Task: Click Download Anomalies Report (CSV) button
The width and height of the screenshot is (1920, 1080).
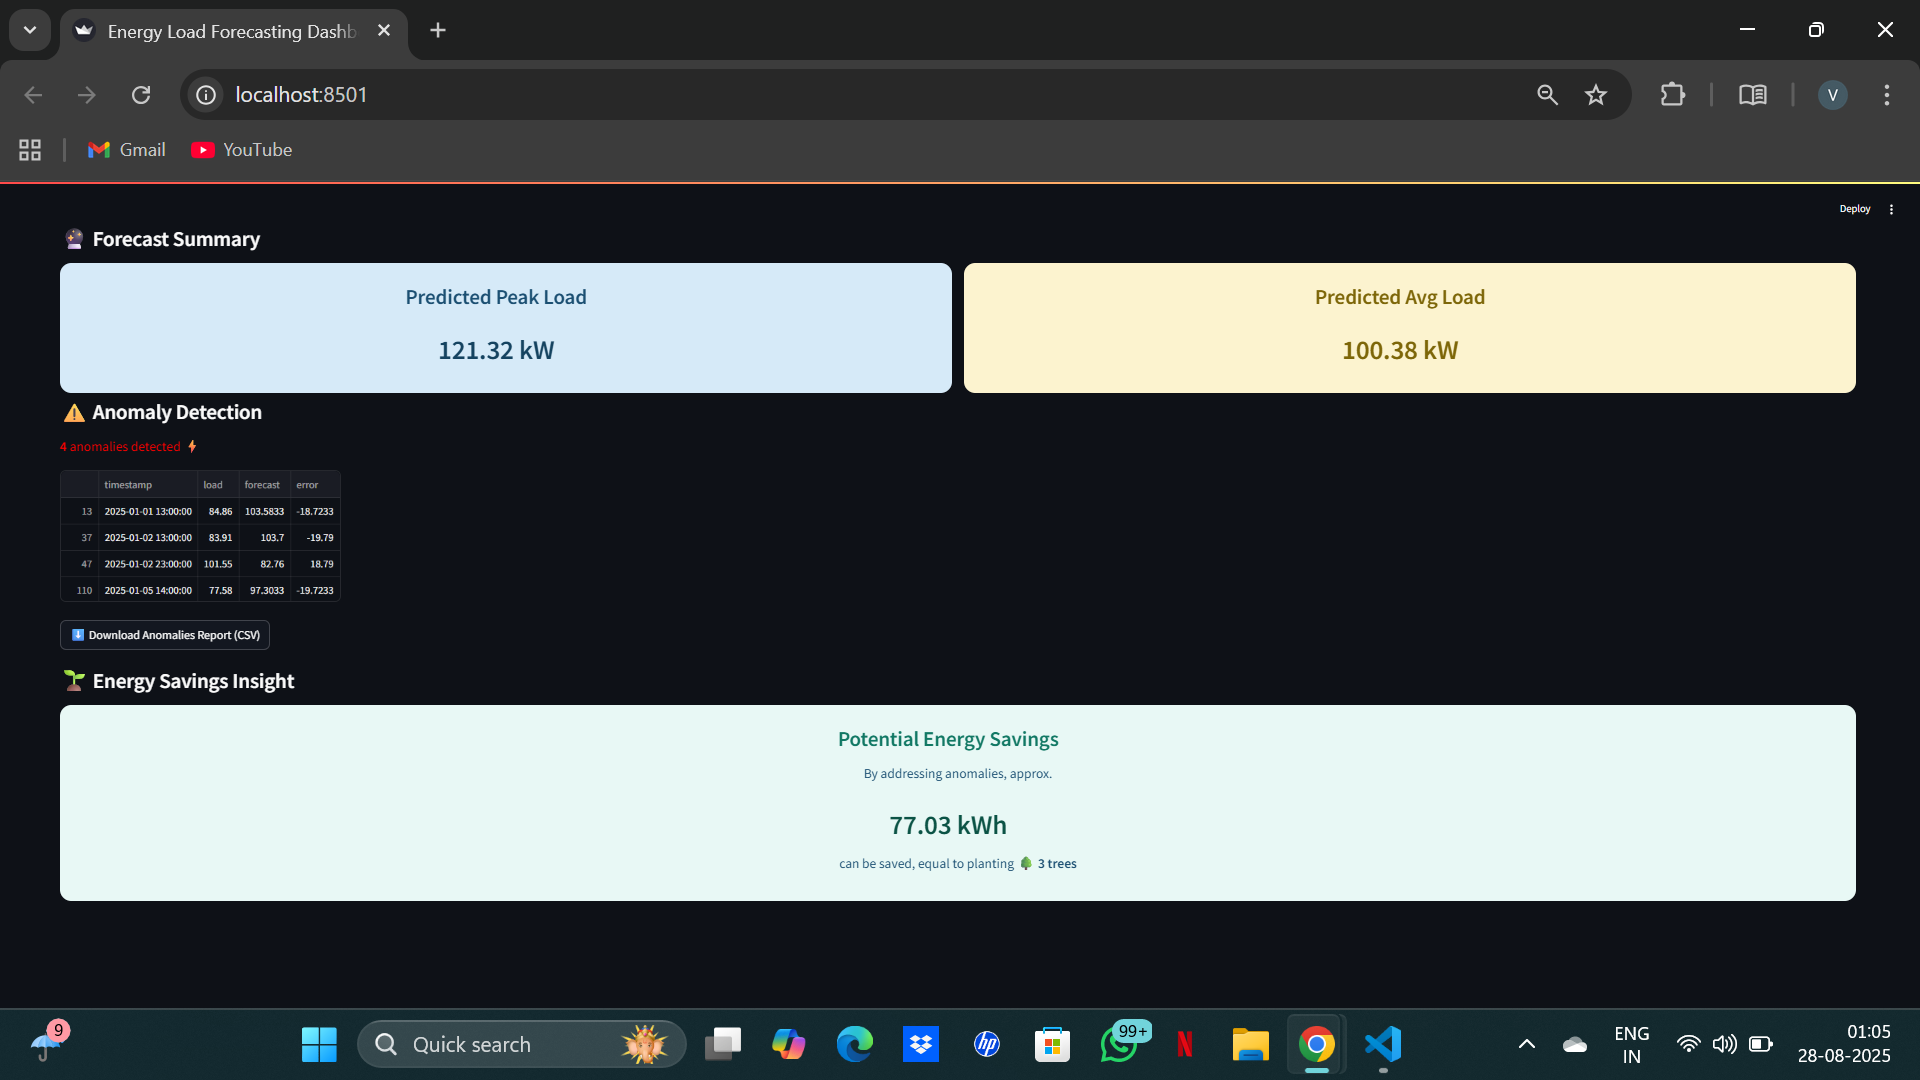Action: pyautogui.click(x=165, y=635)
